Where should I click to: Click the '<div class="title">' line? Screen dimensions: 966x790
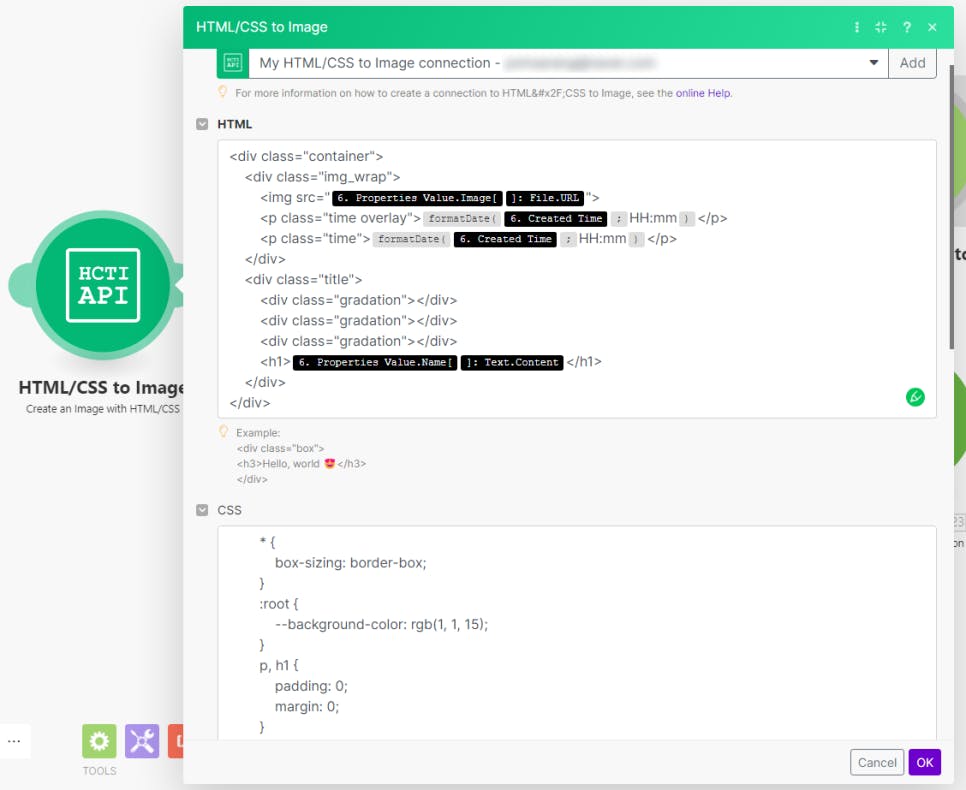303,280
